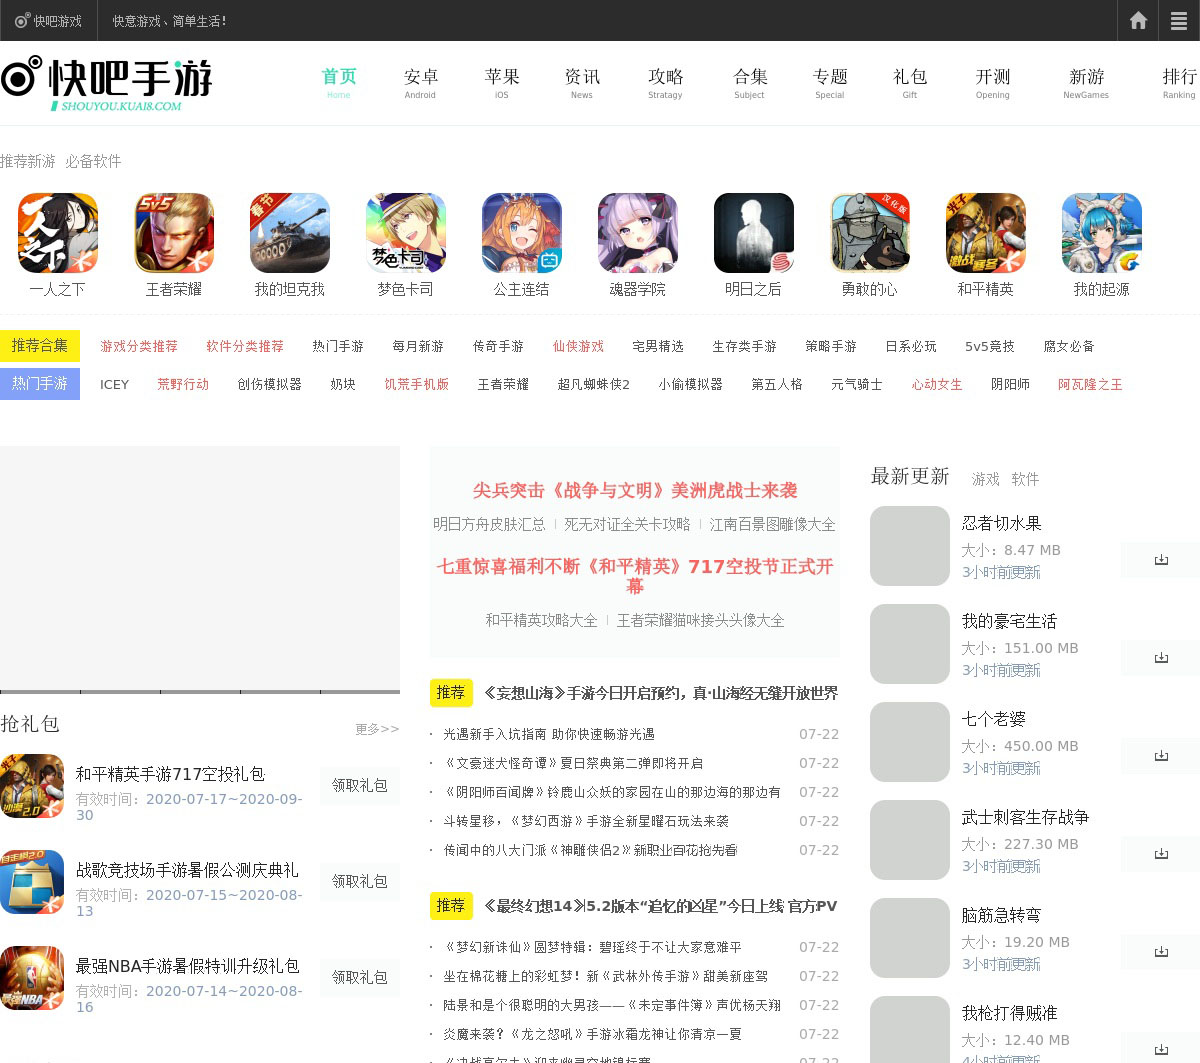Image resolution: width=1200 pixels, height=1063 pixels.
Task: Download 七个老婆 via download icon
Action: (1161, 756)
